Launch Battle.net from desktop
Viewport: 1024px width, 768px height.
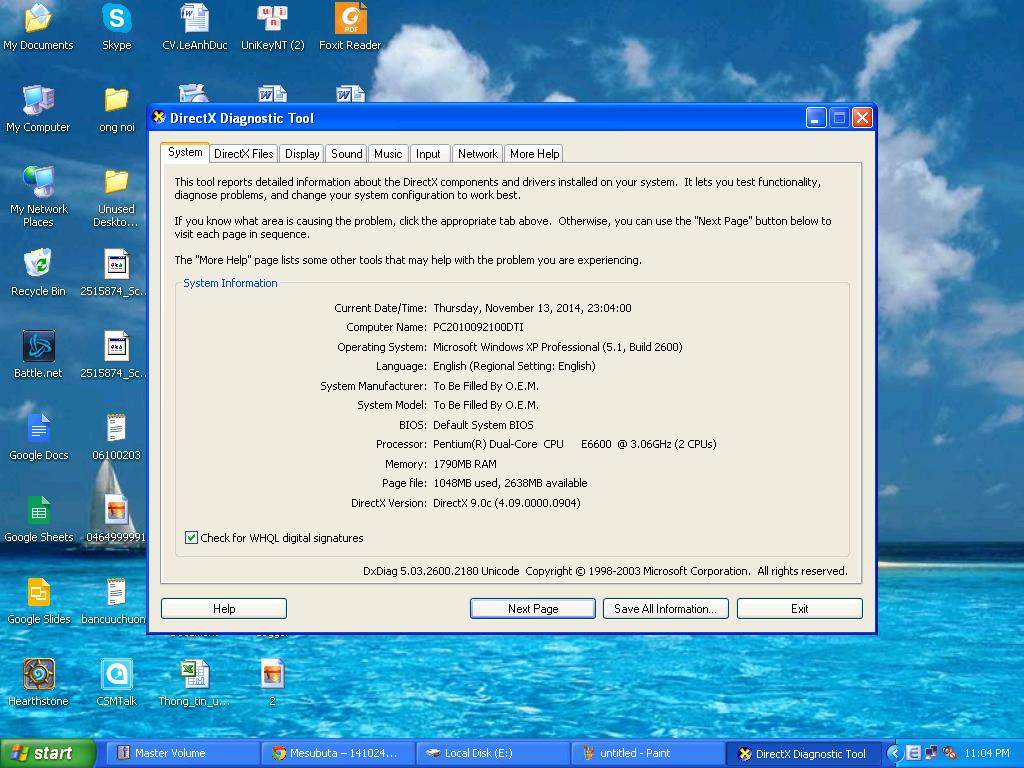[x=38, y=348]
